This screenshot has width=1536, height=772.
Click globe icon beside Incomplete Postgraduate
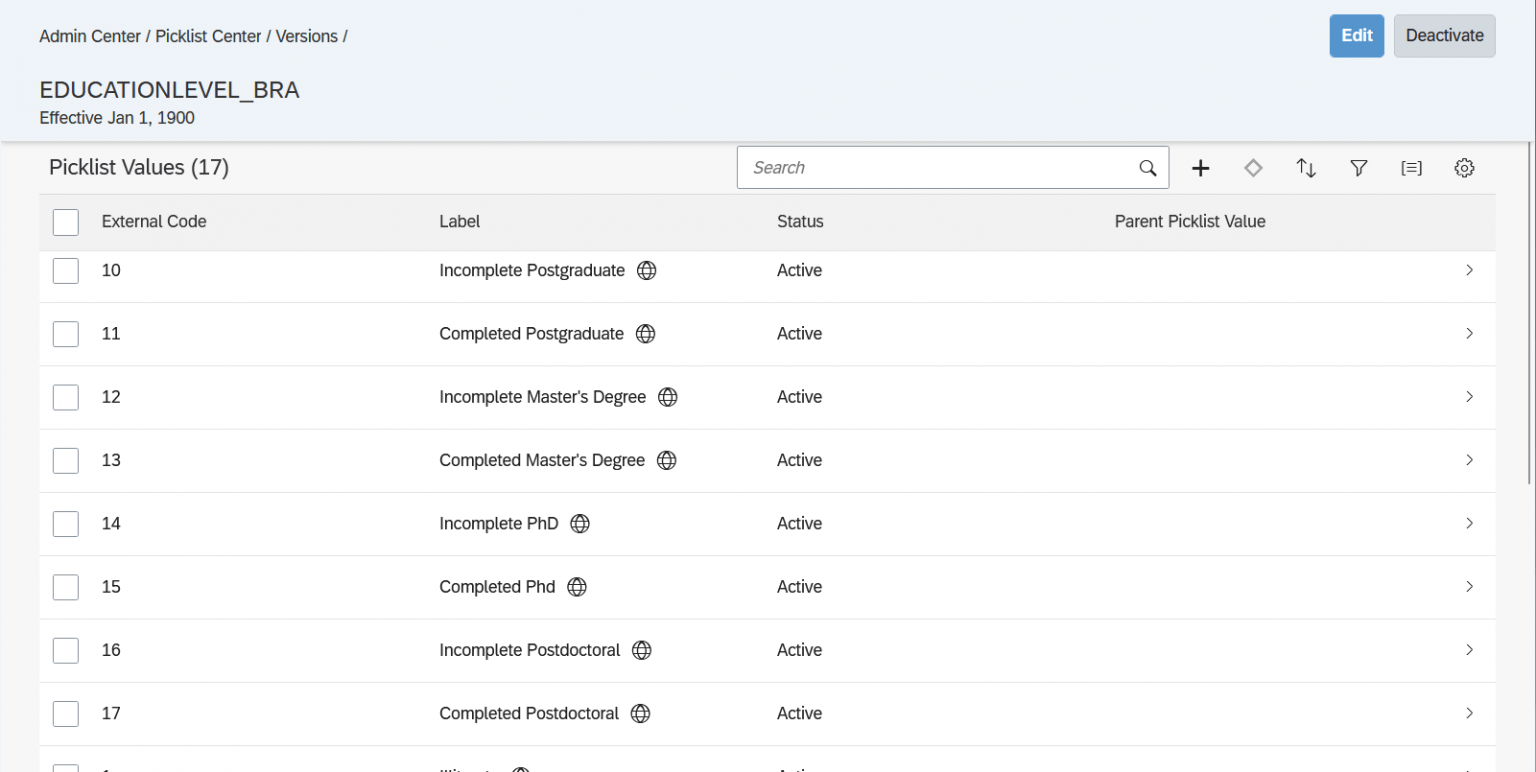tap(647, 271)
